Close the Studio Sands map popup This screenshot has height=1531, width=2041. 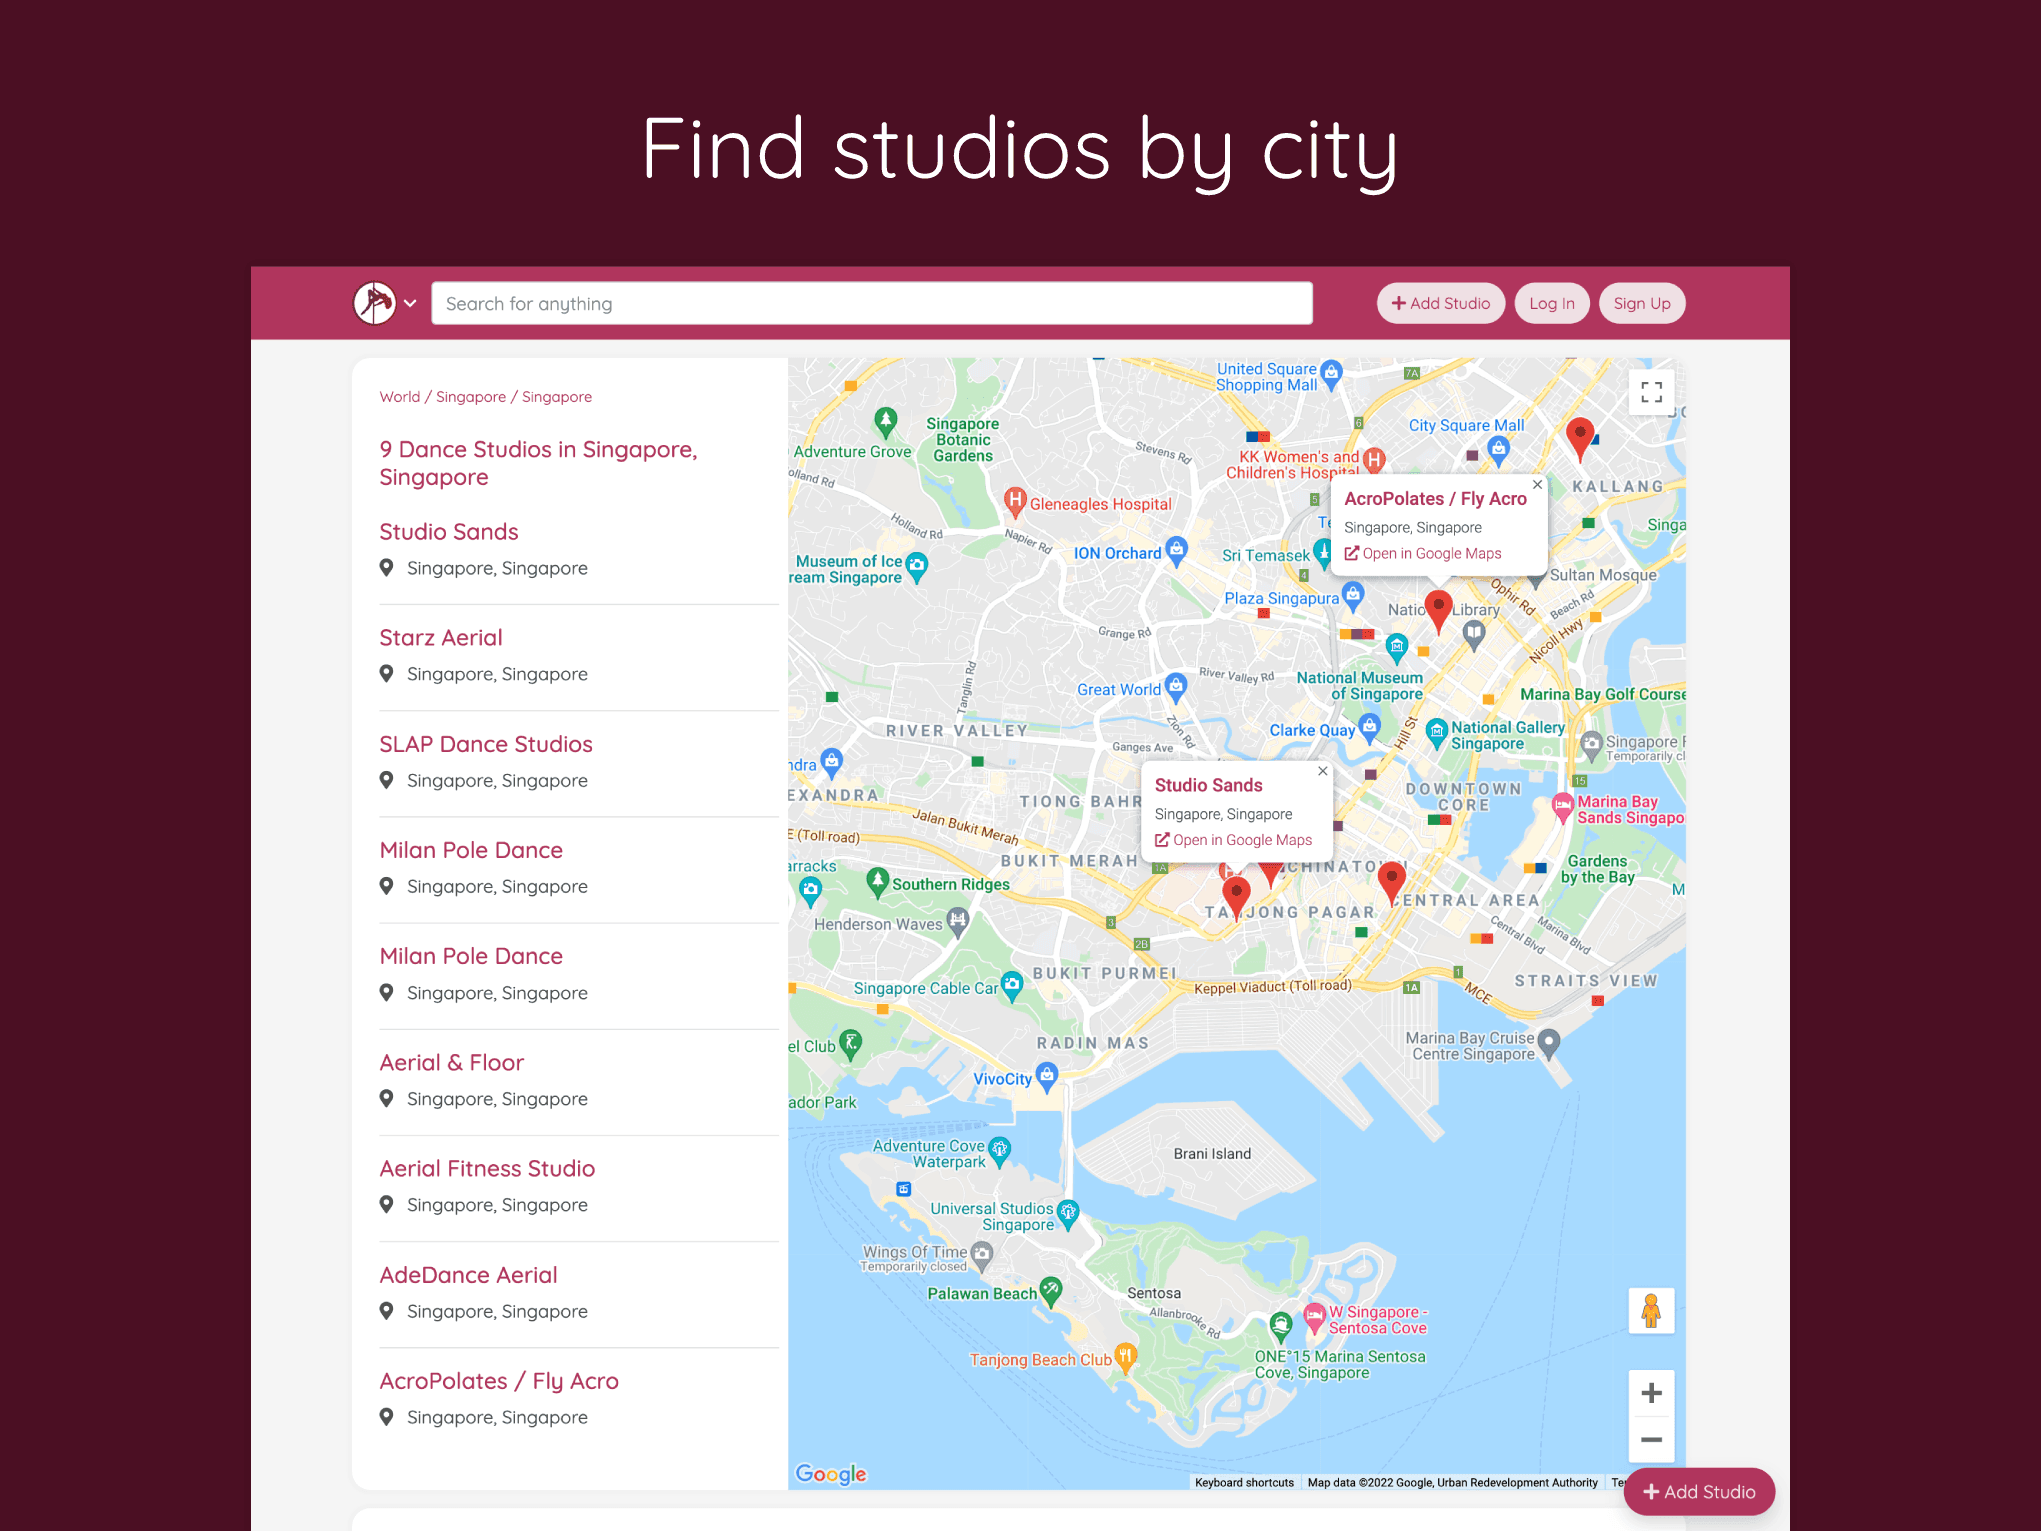1322,772
